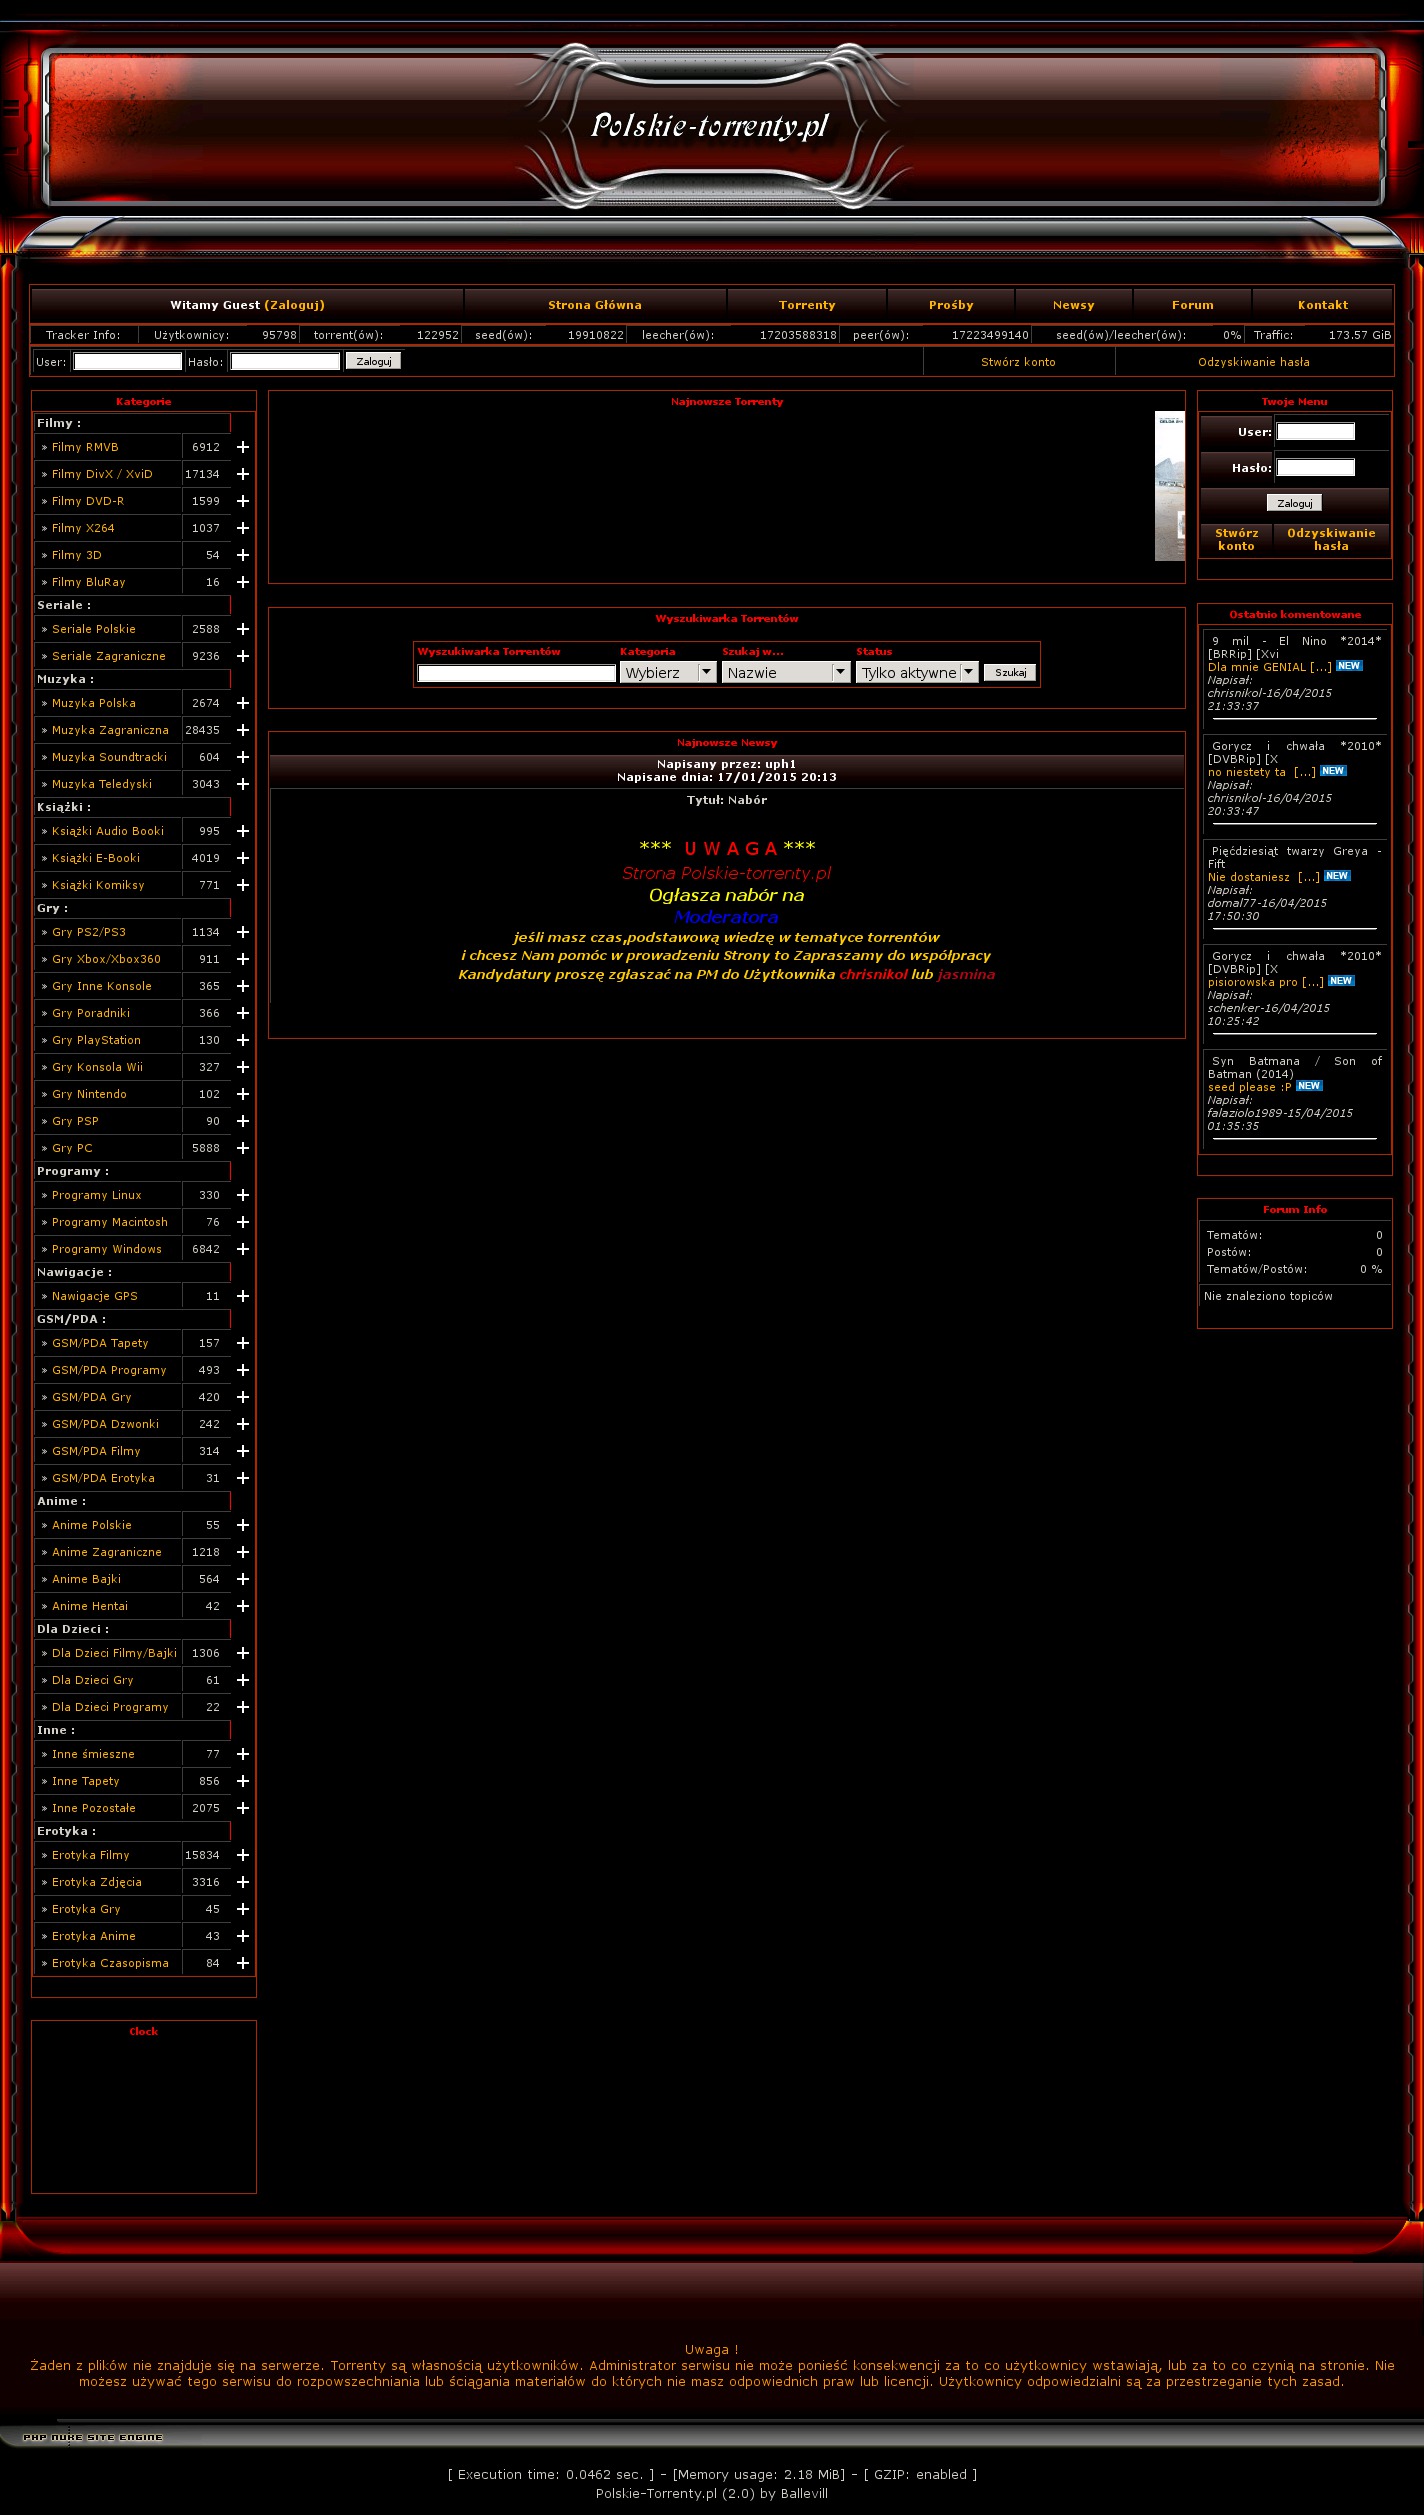
Task: Click plus icon beside Erotyka Czasopisma
Action: pyautogui.click(x=243, y=1963)
